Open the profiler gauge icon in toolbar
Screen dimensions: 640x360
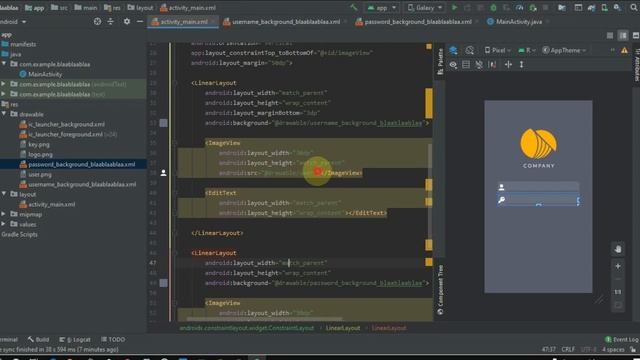click(519, 7)
